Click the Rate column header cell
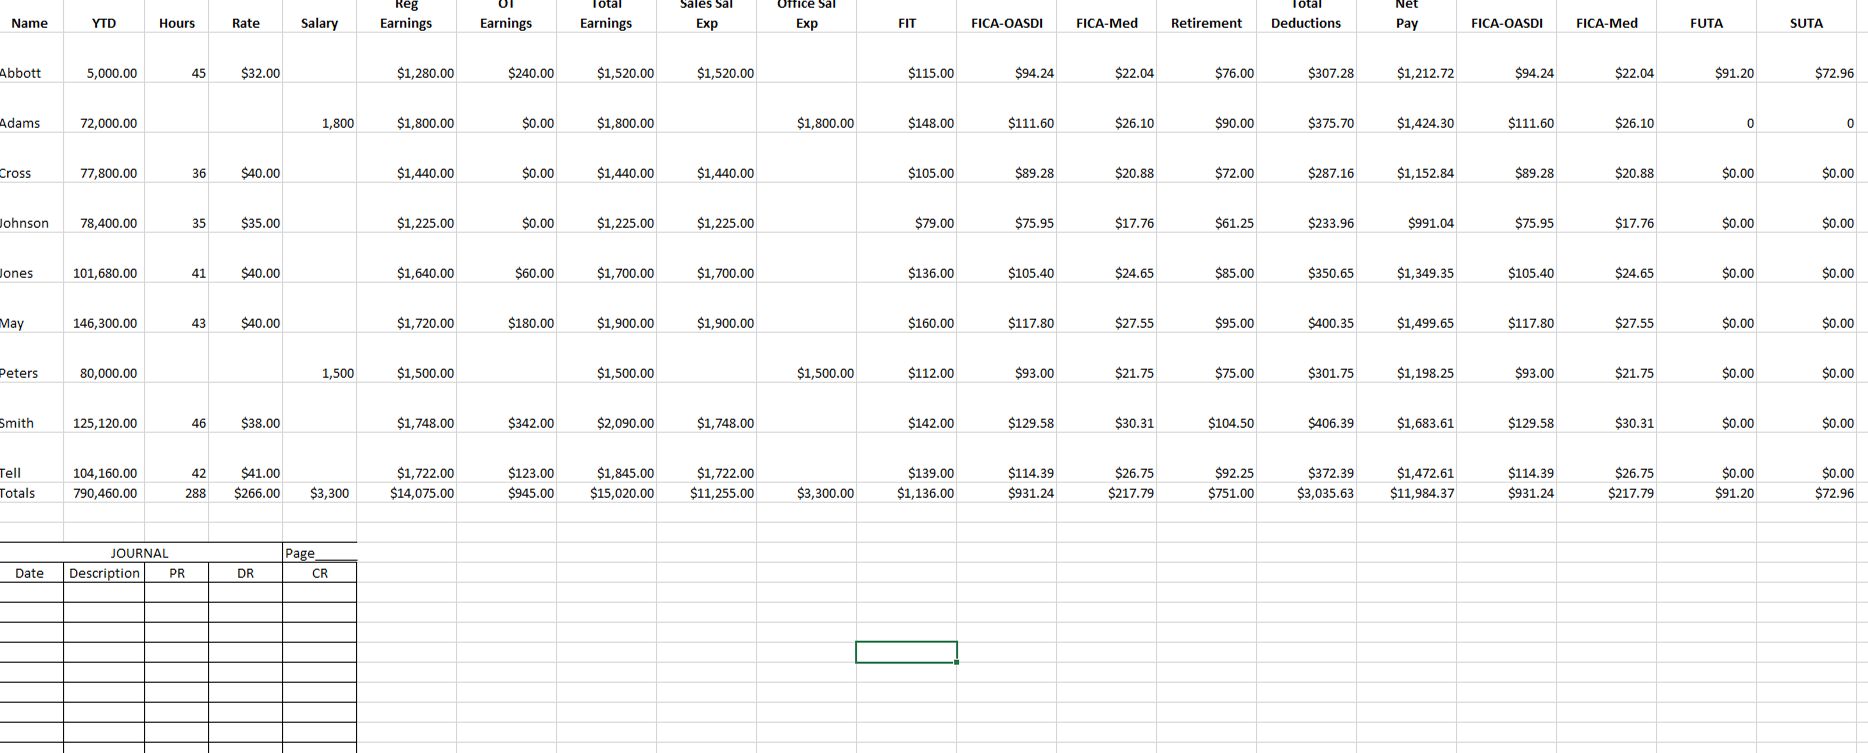 point(246,23)
